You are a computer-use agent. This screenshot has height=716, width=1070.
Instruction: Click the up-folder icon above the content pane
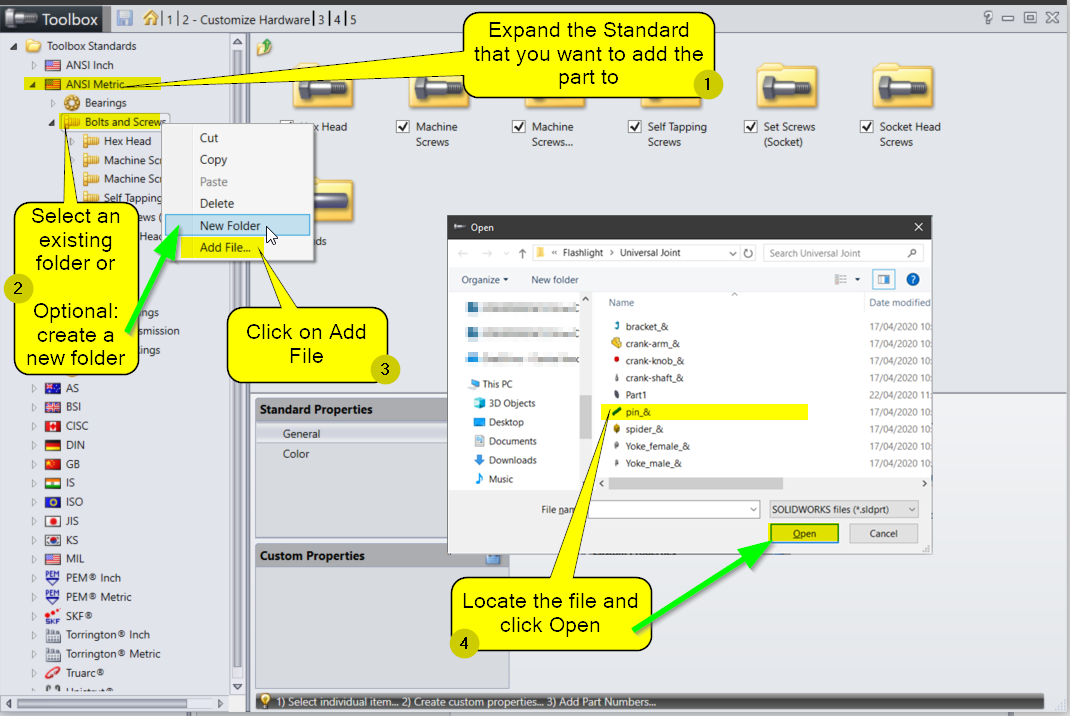[x=263, y=47]
